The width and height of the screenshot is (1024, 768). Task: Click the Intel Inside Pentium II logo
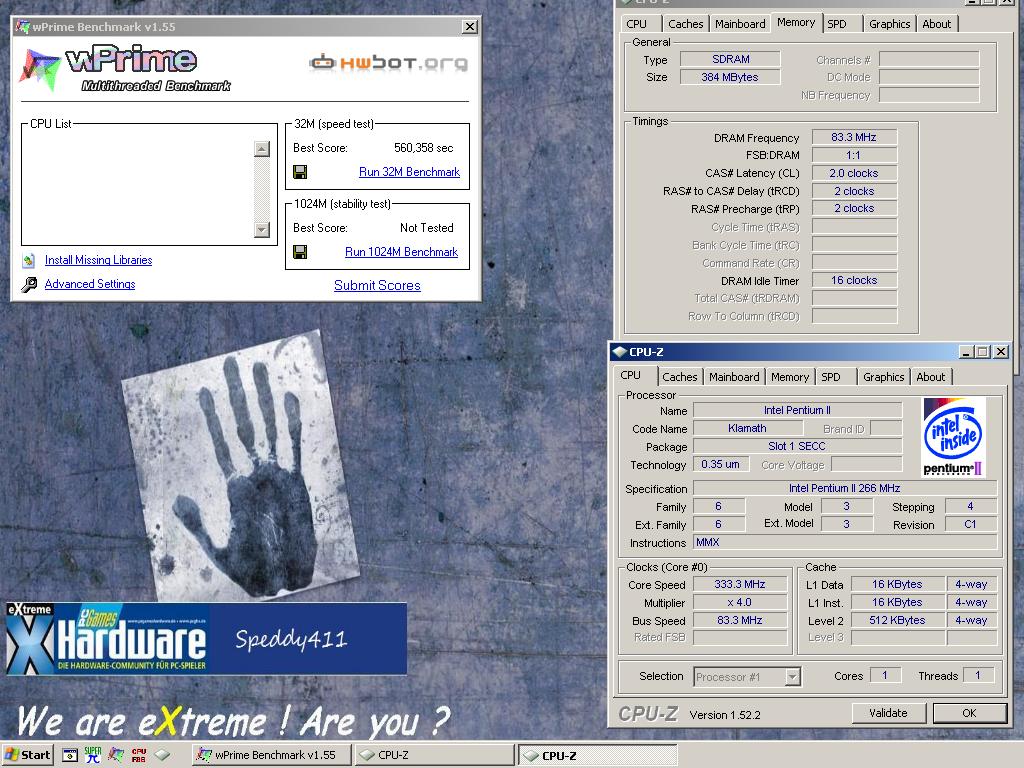[953, 437]
